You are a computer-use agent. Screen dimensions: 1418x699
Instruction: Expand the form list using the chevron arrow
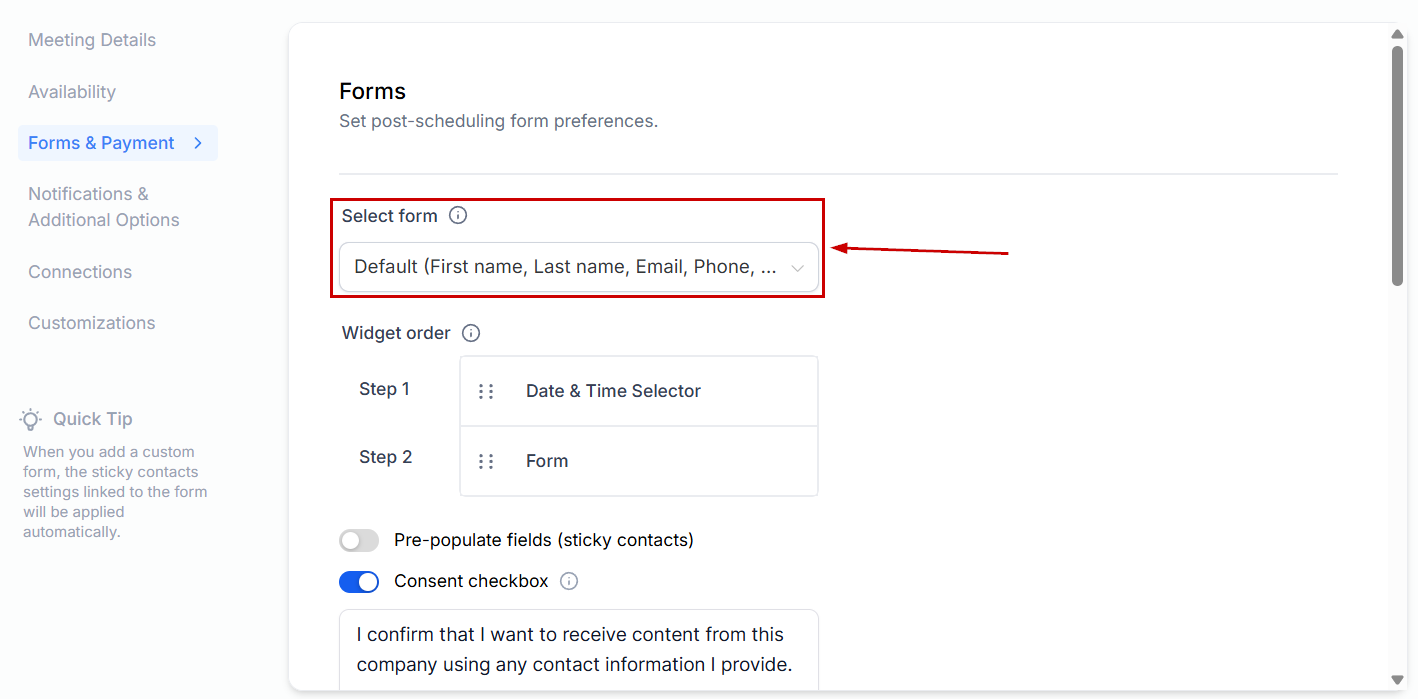[798, 268]
